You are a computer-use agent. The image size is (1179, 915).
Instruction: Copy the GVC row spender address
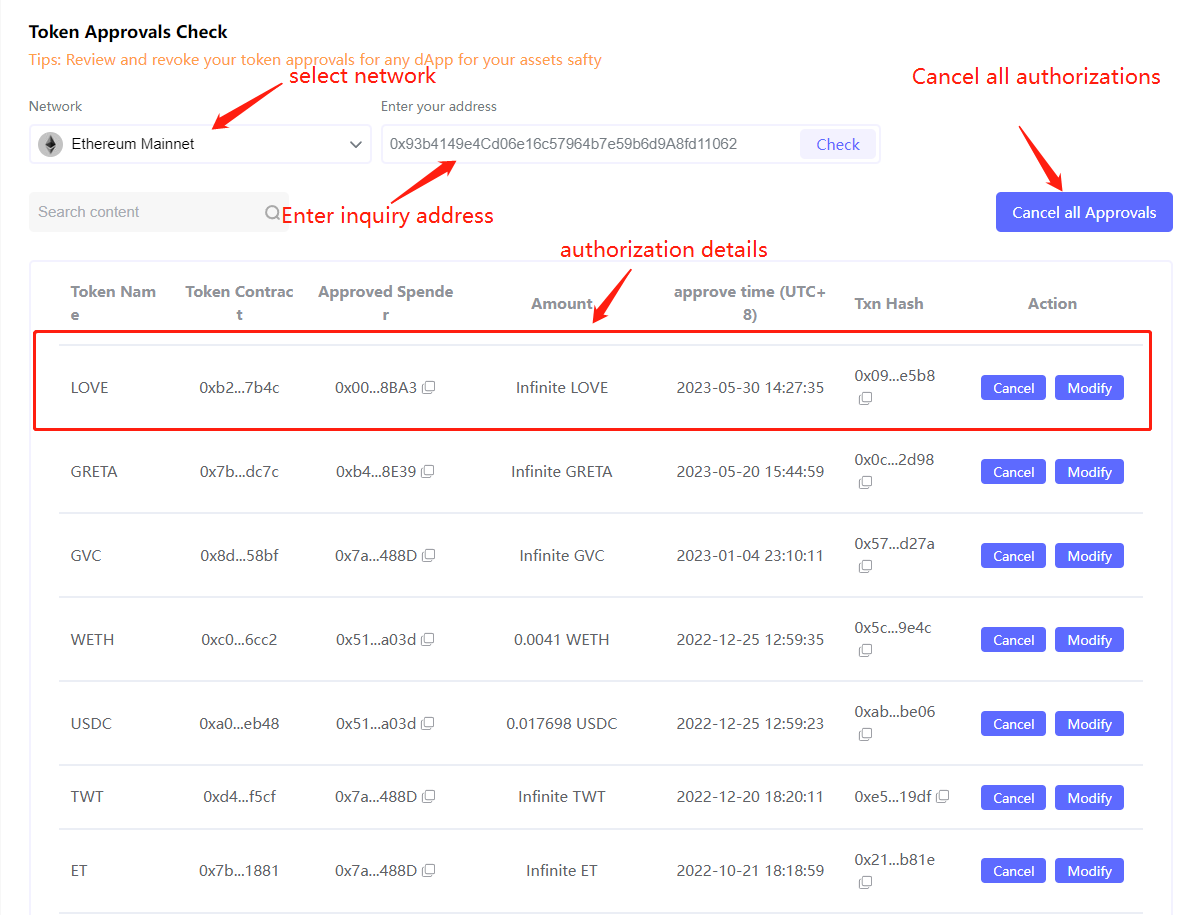point(429,556)
